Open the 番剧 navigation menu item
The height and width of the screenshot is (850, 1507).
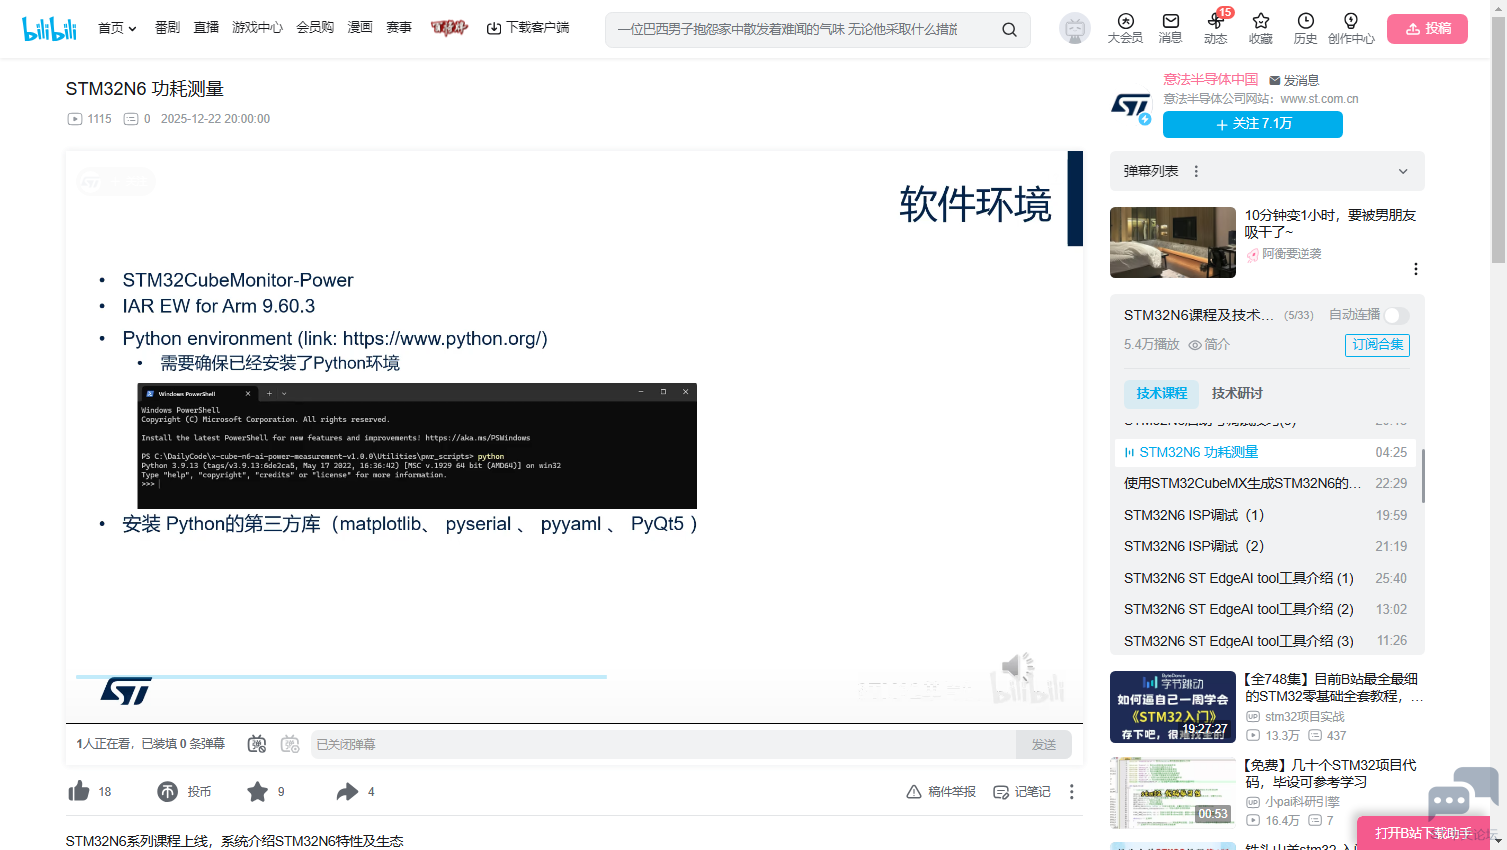point(167,28)
